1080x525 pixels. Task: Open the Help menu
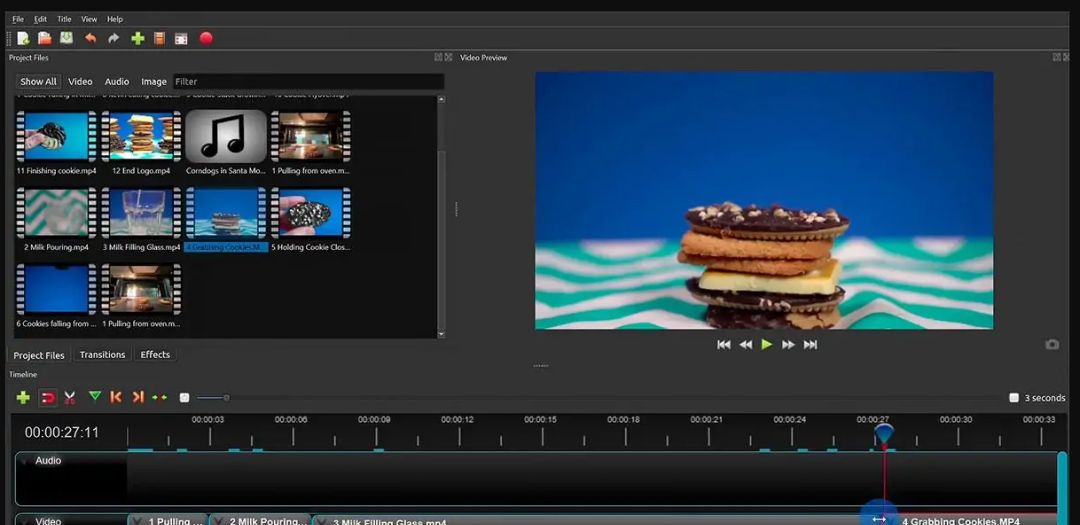[x=115, y=19]
